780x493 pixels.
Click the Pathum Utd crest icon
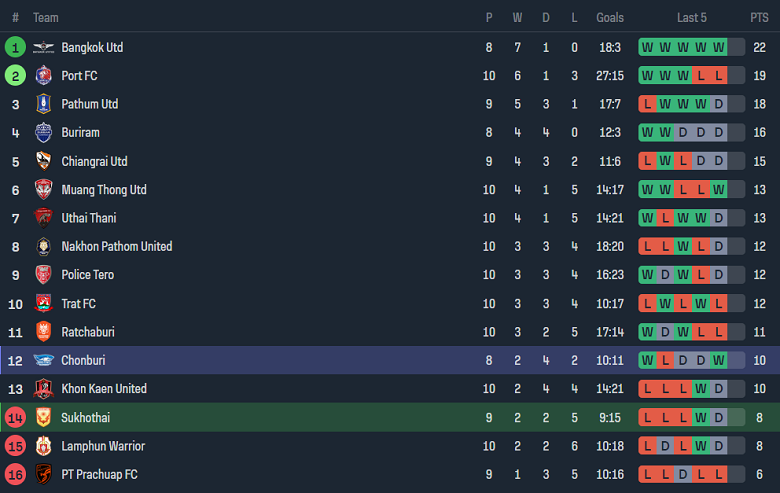[x=43, y=104]
